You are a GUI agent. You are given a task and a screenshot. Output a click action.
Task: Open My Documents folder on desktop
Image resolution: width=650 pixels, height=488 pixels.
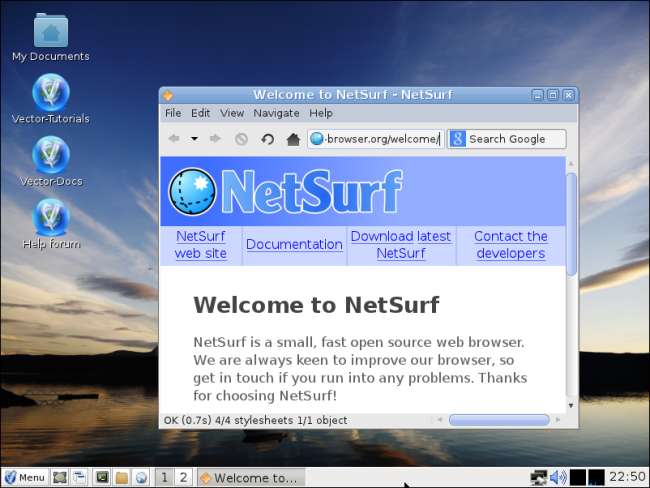click(x=50, y=32)
